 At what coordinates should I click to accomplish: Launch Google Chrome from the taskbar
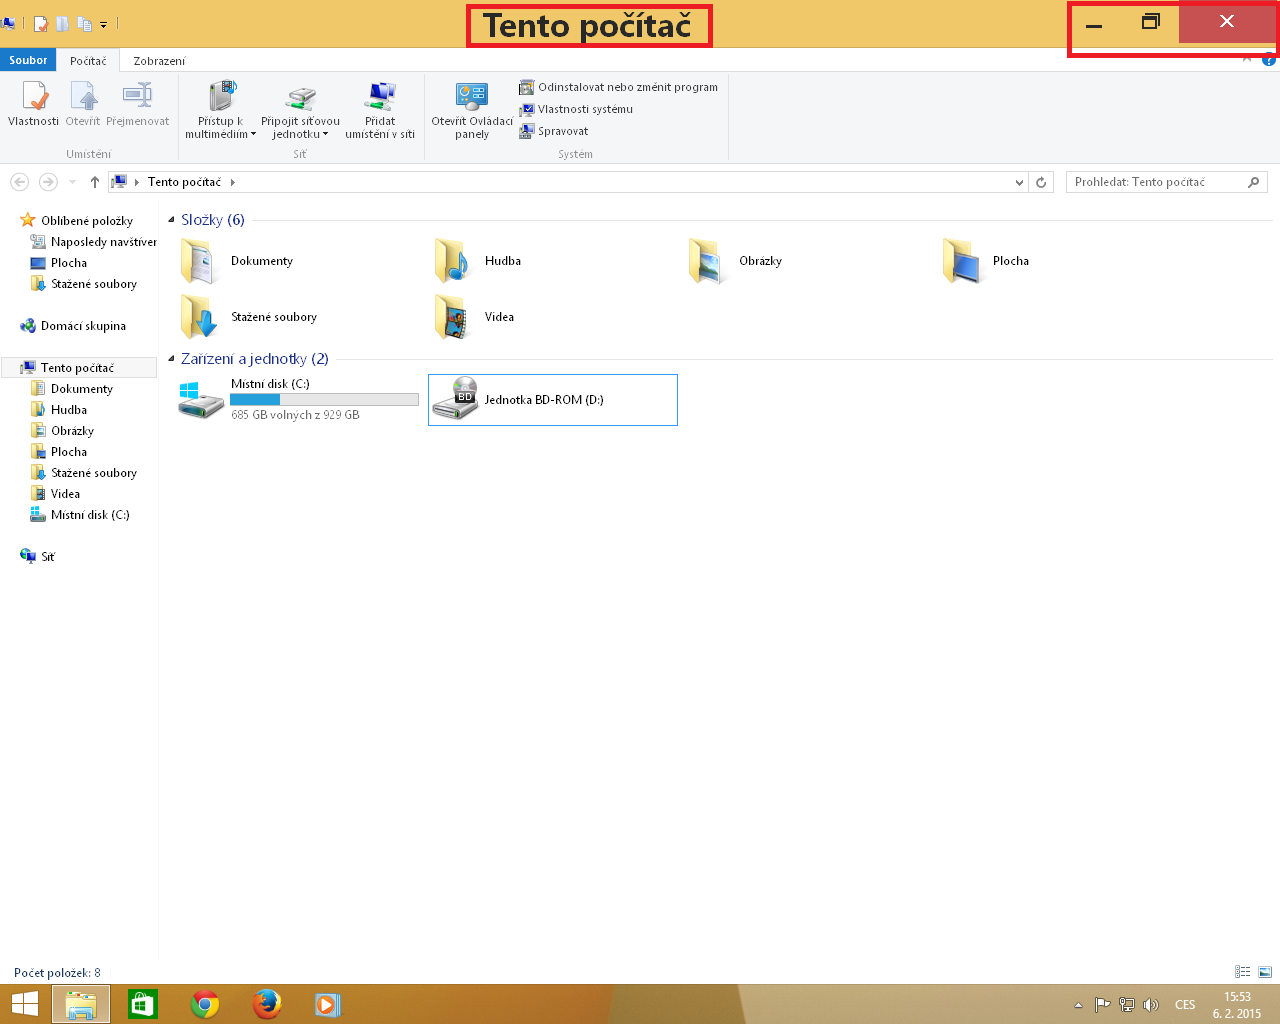click(x=205, y=1004)
